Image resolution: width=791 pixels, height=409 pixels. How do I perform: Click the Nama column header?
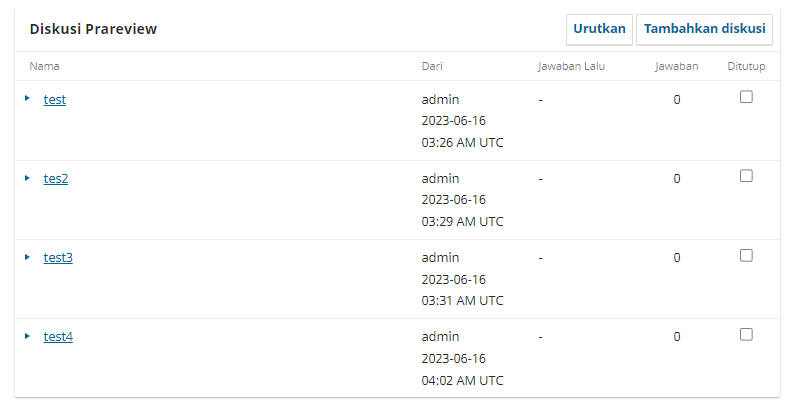click(44, 66)
